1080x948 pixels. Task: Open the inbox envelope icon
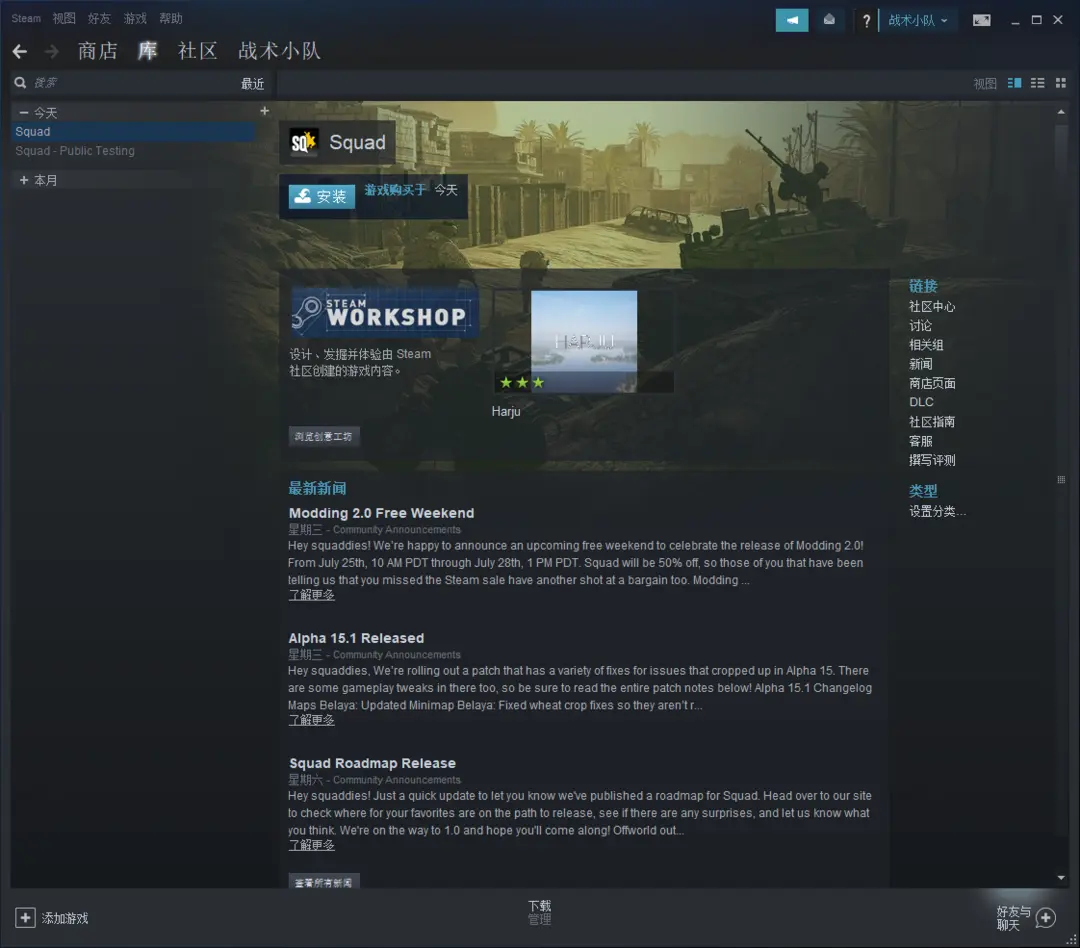[829, 20]
